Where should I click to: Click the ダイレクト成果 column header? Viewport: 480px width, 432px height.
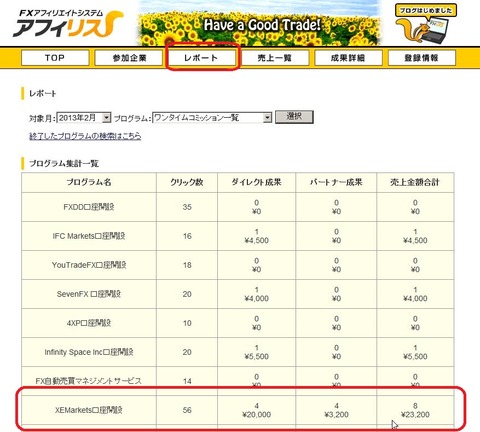click(x=256, y=182)
